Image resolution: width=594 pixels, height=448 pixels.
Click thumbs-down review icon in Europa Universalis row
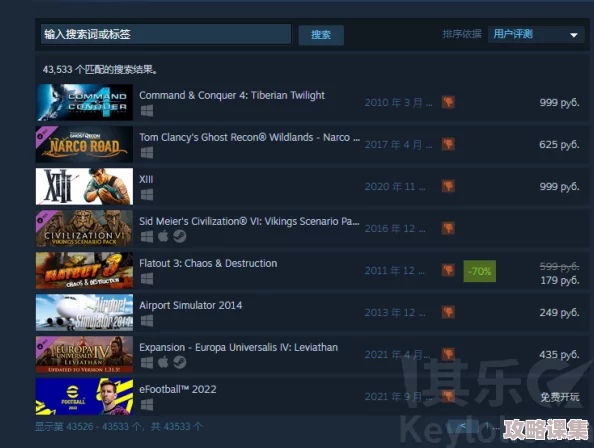448,354
